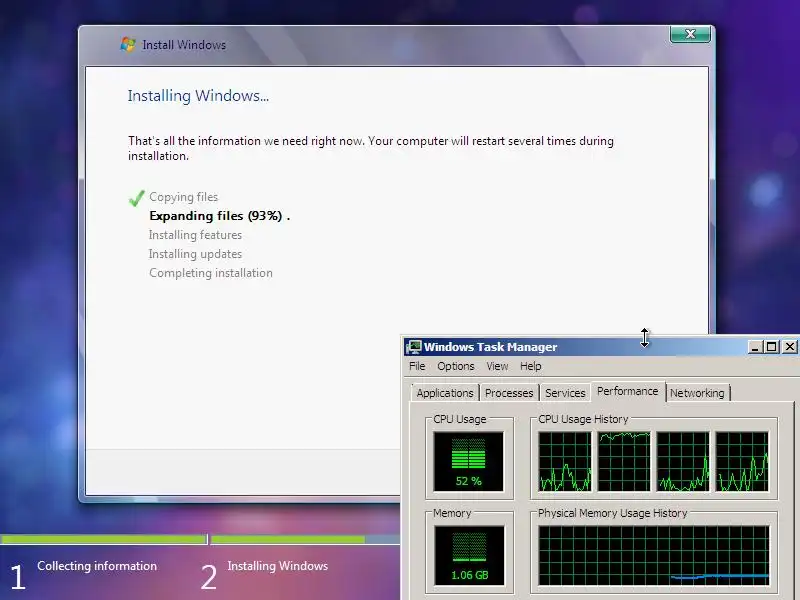800x600 pixels.
Task: Switch to the Applications tab
Action: coord(445,393)
